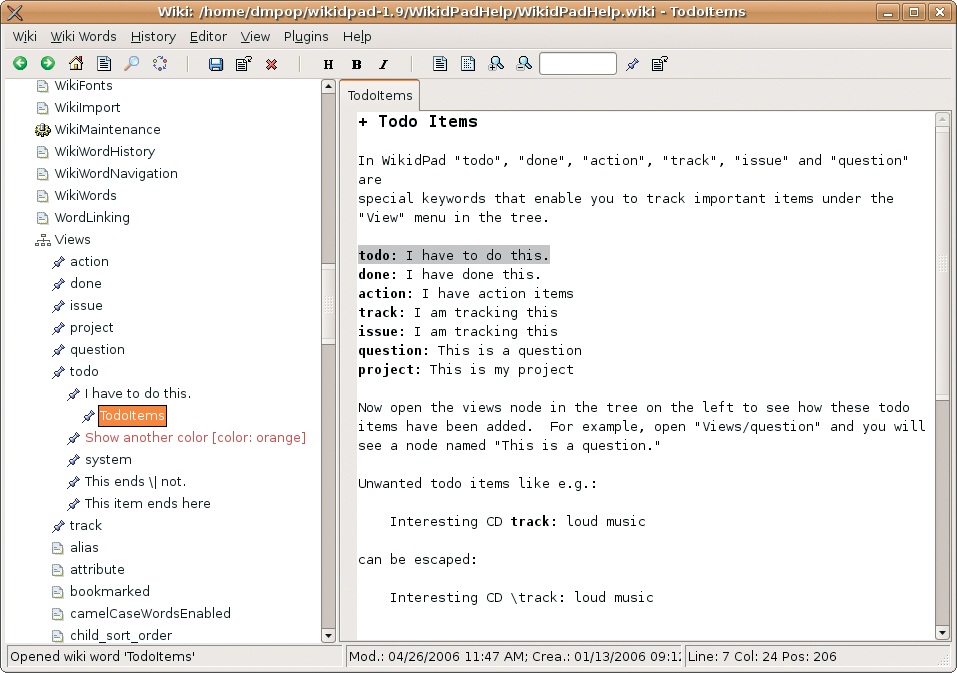Click the hierarchy icon beside Views

pos(43,240)
